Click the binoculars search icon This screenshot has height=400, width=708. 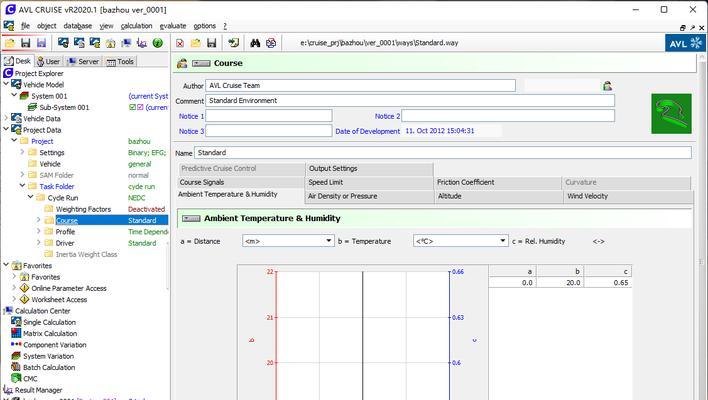click(x=255, y=43)
